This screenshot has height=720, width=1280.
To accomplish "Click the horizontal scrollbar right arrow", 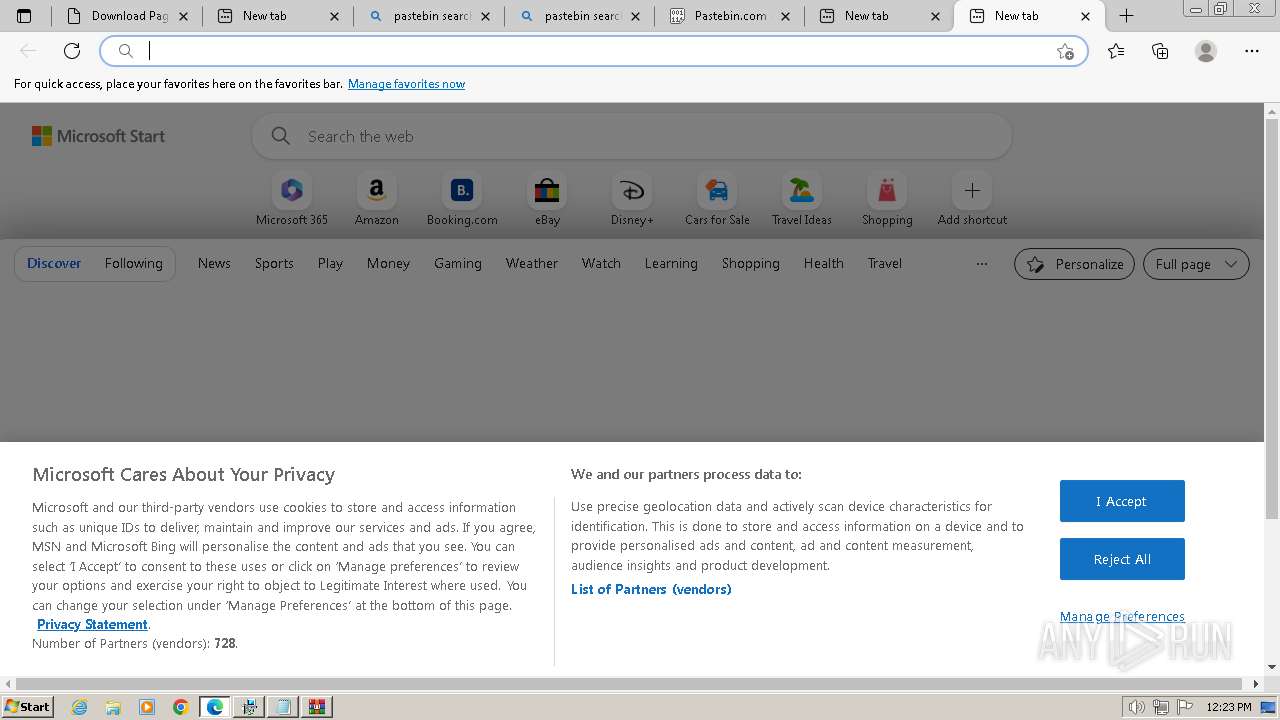I will [1256, 684].
